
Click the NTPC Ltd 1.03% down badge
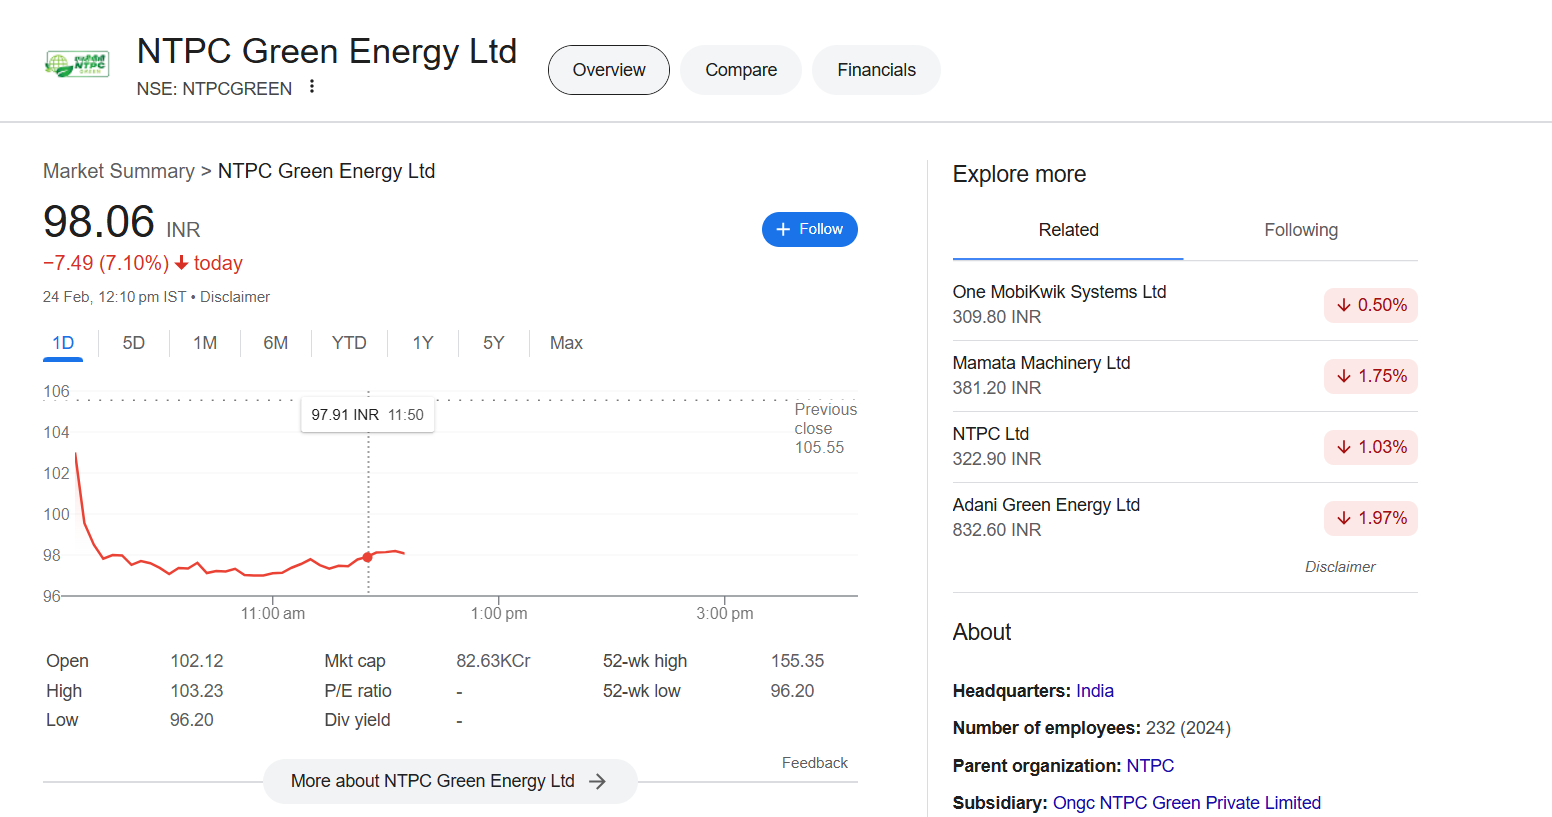tap(1371, 447)
